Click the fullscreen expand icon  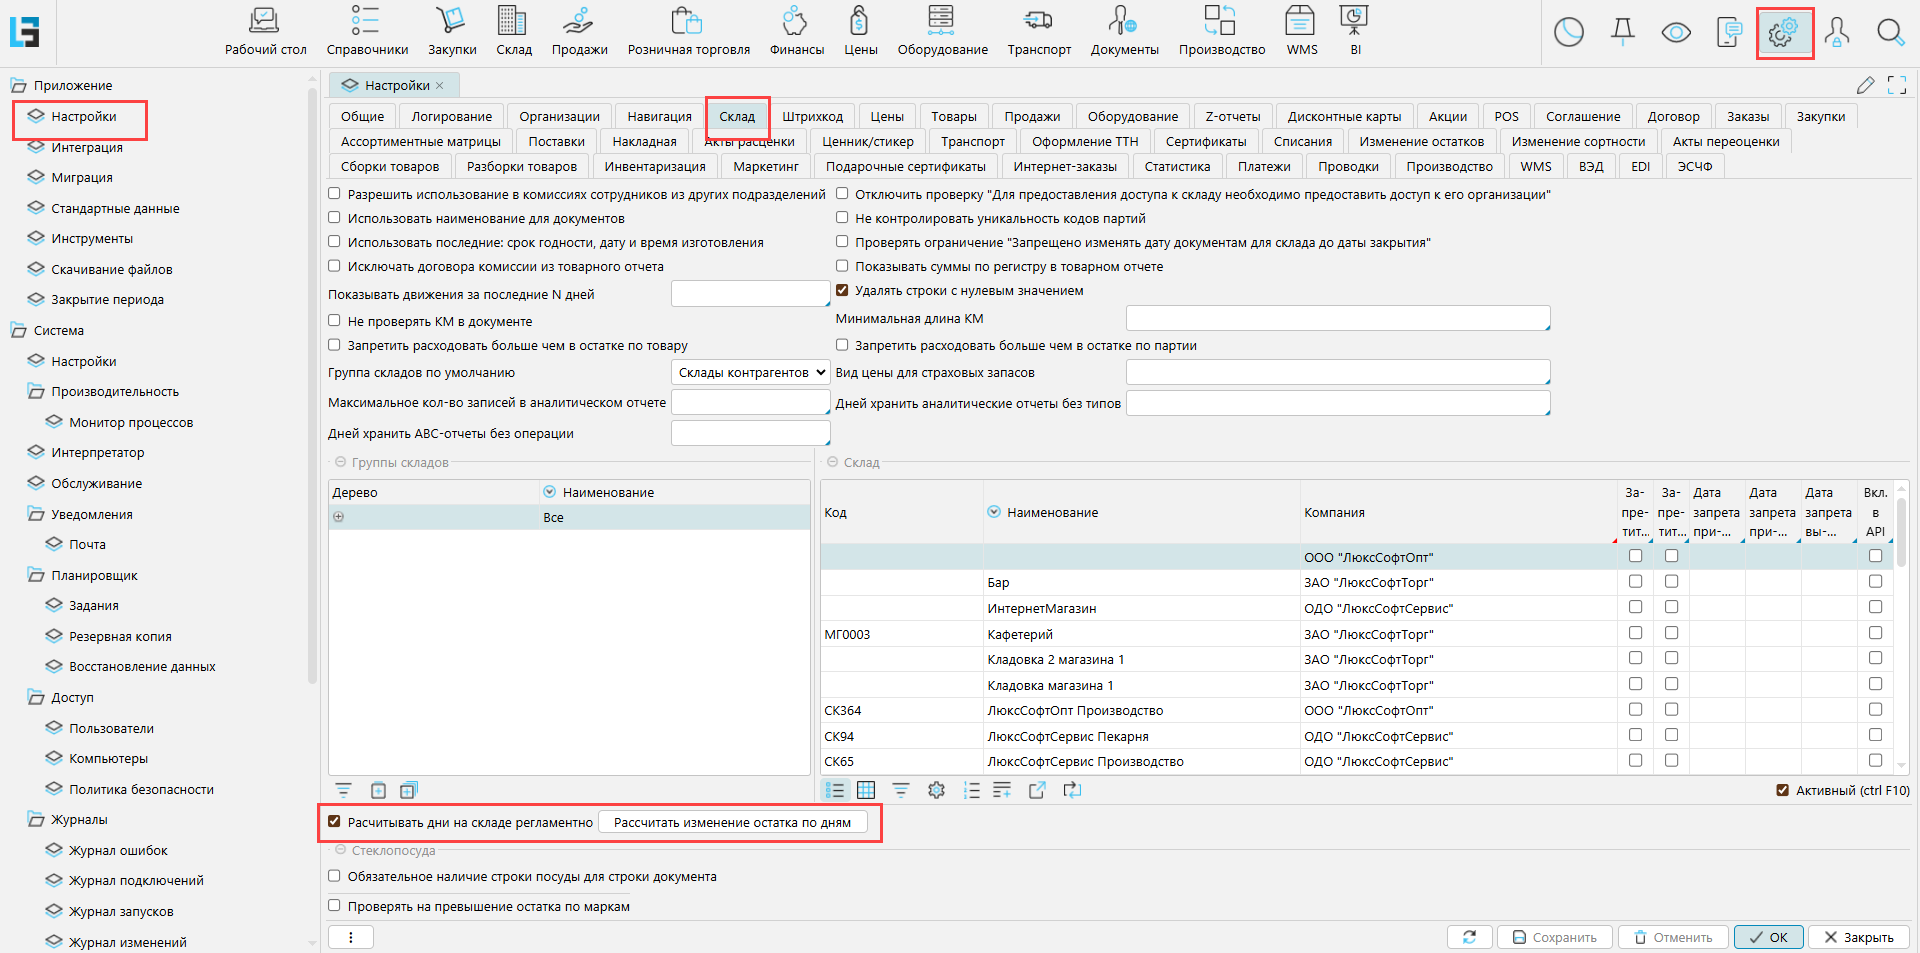tap(1896, 85)
